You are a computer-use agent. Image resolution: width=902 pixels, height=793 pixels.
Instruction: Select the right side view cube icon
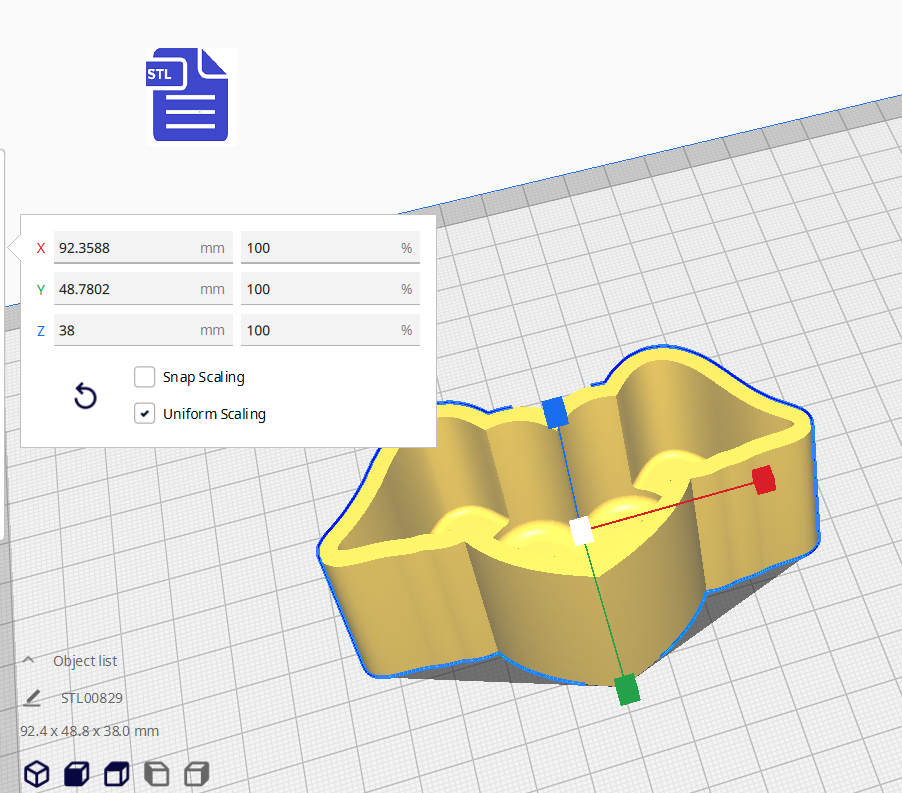[197, 774]
